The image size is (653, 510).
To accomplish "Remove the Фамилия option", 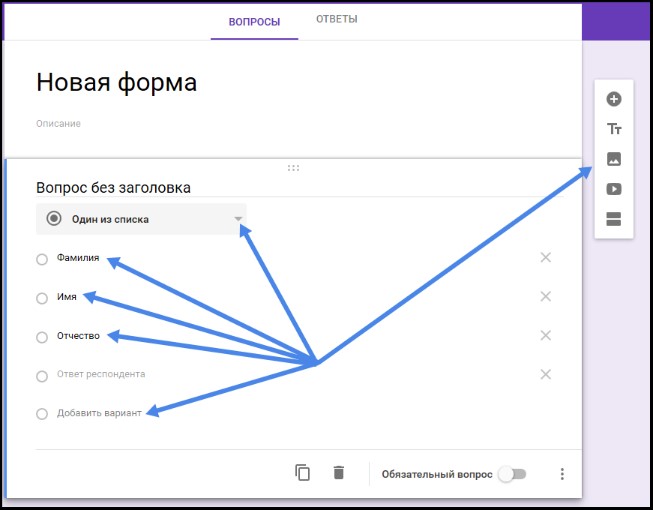I will [545, 258].
